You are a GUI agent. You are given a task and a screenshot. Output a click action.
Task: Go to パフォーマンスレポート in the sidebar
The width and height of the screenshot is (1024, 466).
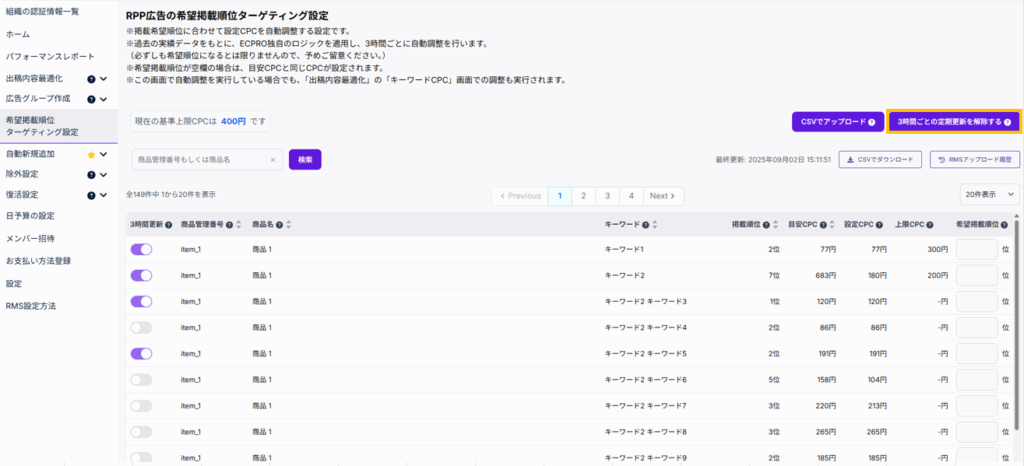pyautogui.click(x=51, y=56)
